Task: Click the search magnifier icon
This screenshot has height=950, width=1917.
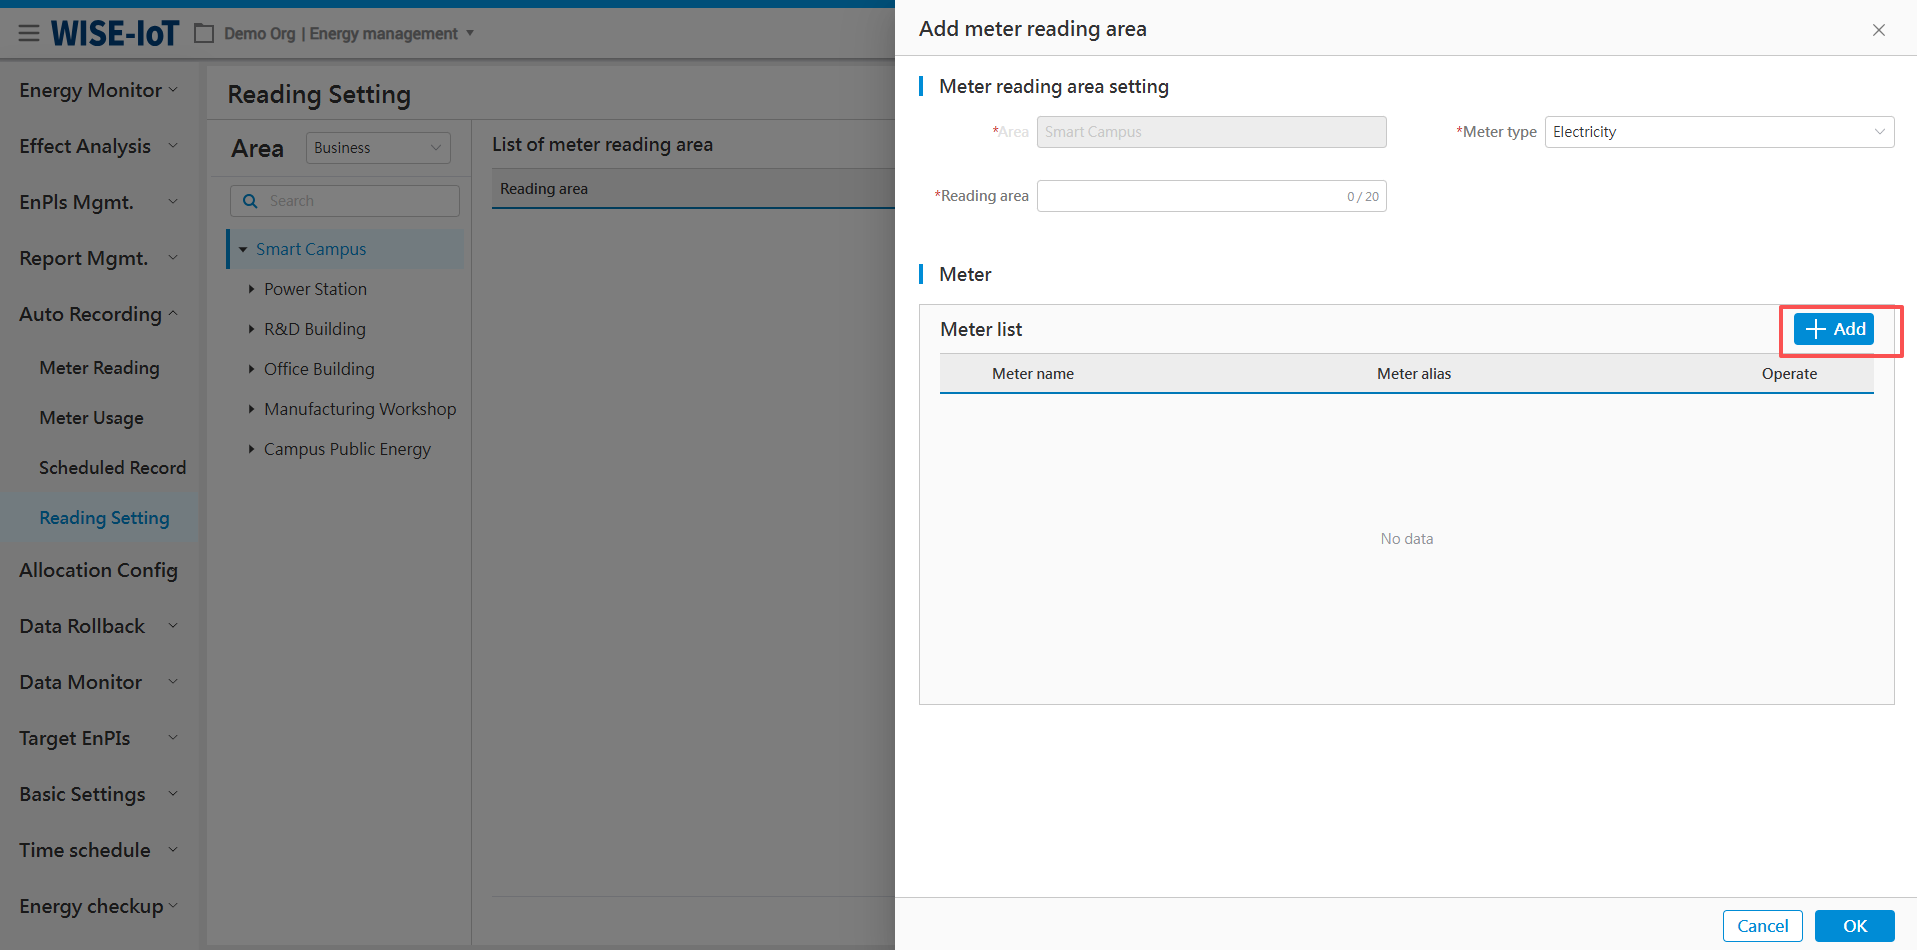Action: pos(250,201)
